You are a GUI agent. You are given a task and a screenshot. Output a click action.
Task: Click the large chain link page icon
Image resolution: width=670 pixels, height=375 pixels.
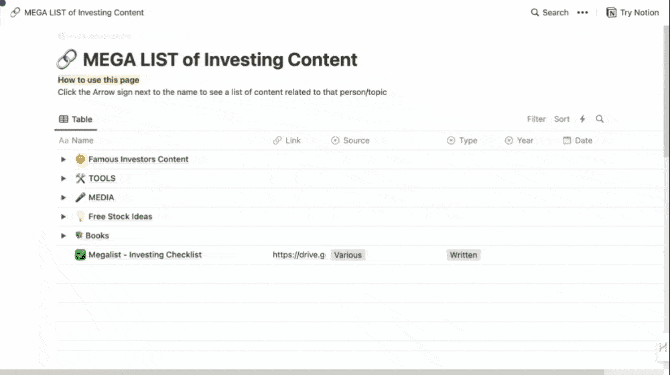(67, 59)
